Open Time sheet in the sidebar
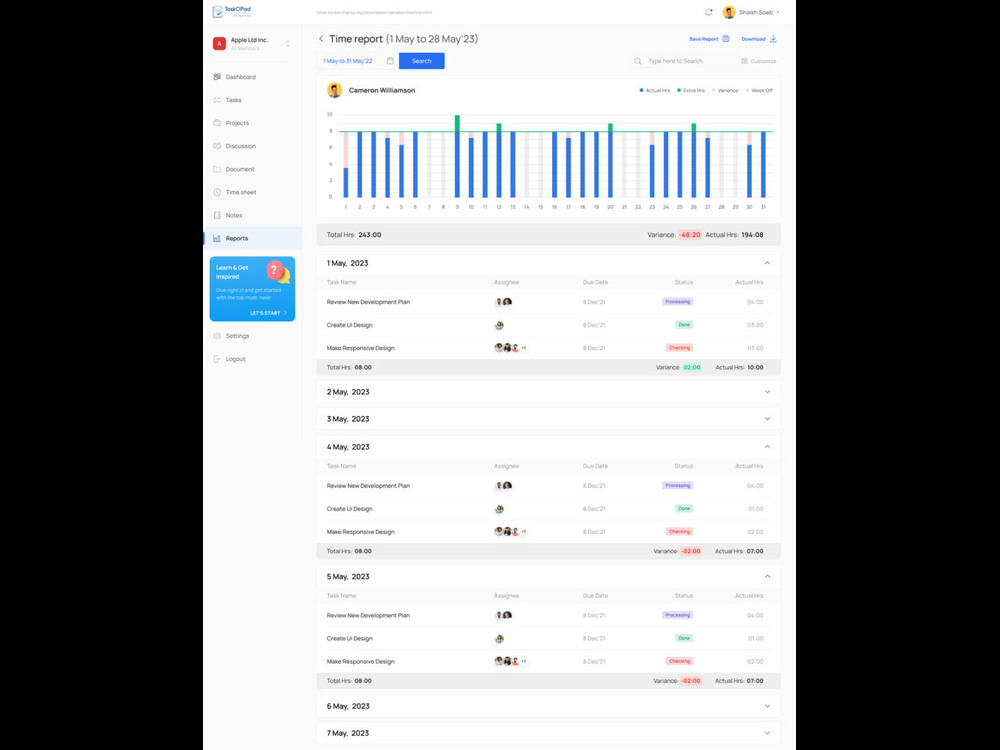1000x750 pixels. (x=252, y=192)
